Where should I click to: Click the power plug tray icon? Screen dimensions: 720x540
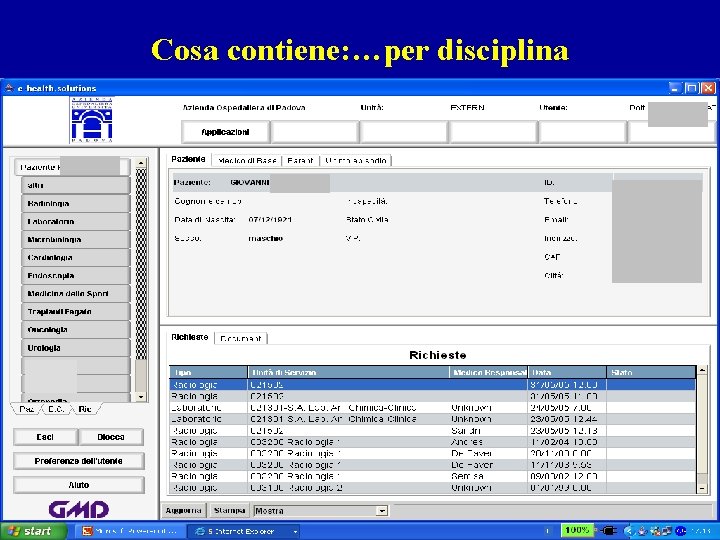608,531
